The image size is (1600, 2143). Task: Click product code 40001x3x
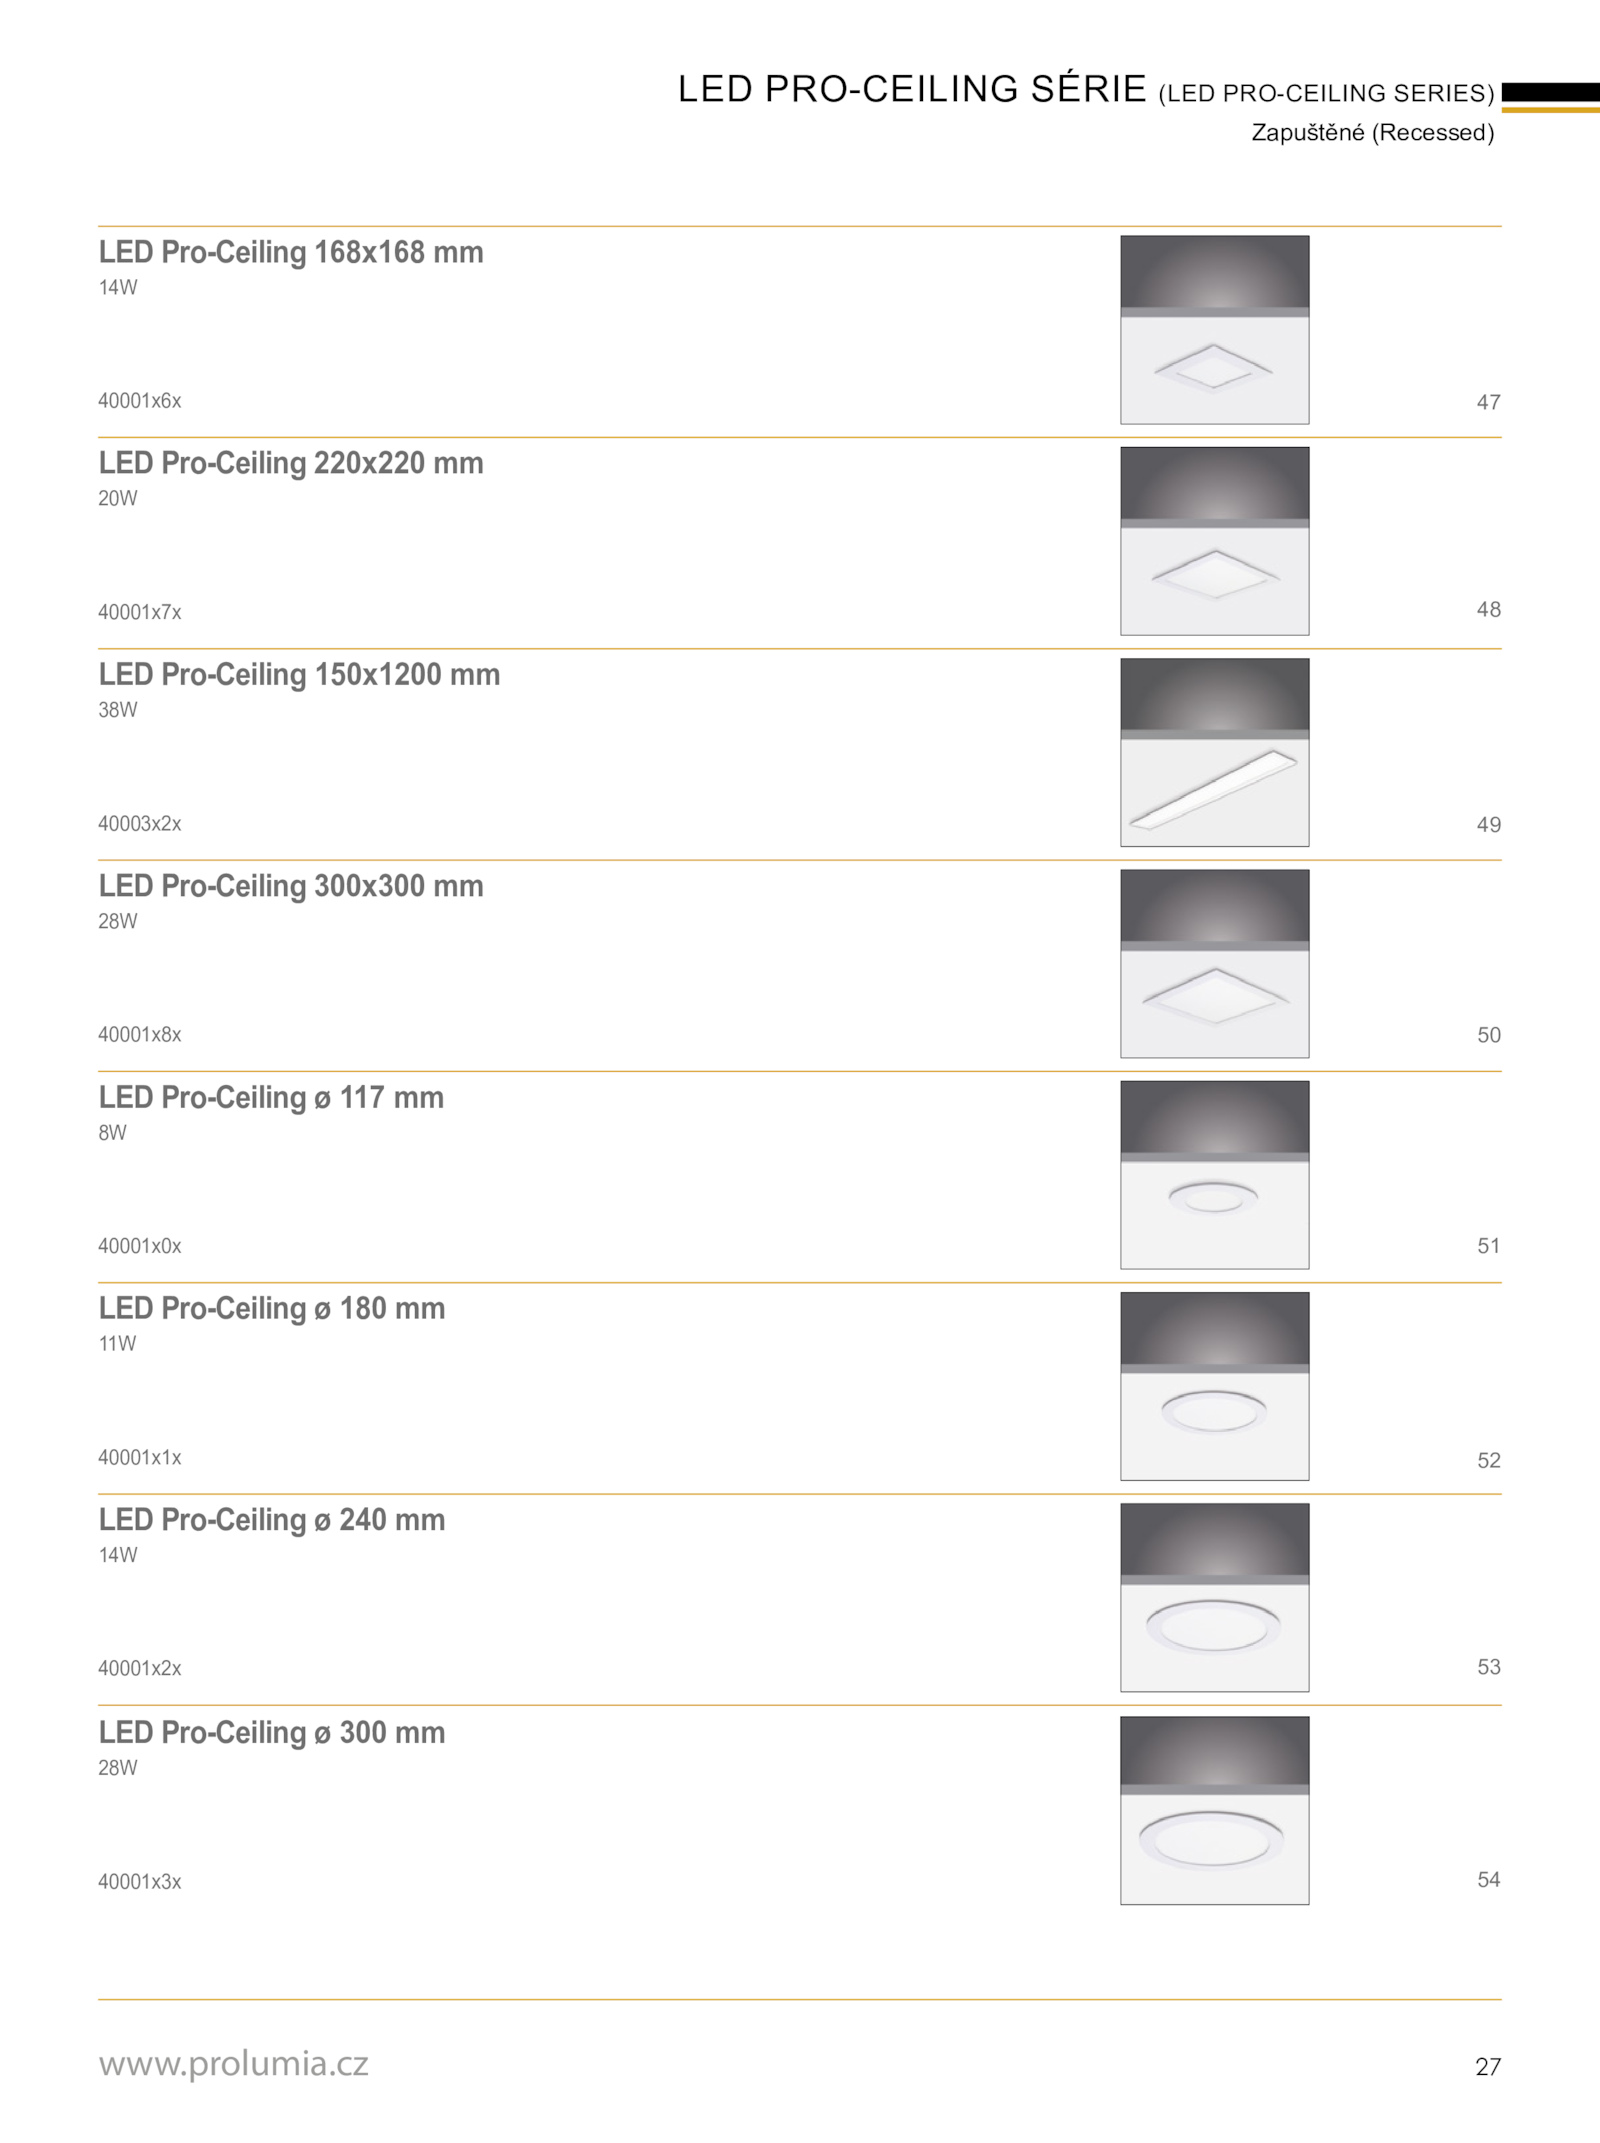140,1881
